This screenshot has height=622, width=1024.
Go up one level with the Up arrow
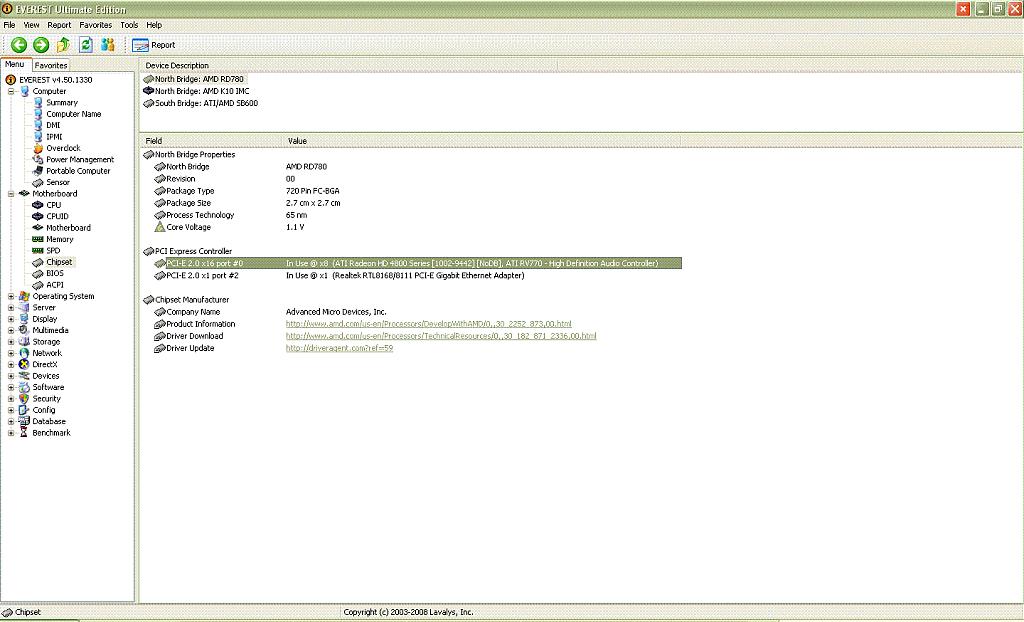click(x=63, y=44)
